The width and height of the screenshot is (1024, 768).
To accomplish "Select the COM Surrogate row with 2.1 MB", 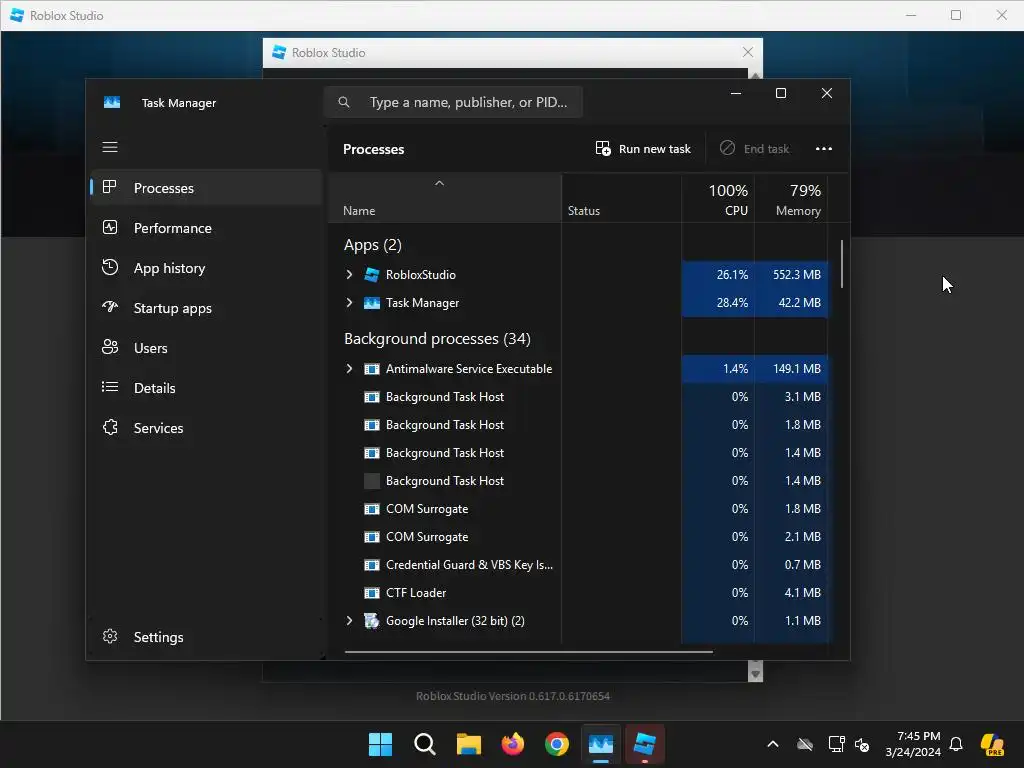I will [x=578, y=537].
